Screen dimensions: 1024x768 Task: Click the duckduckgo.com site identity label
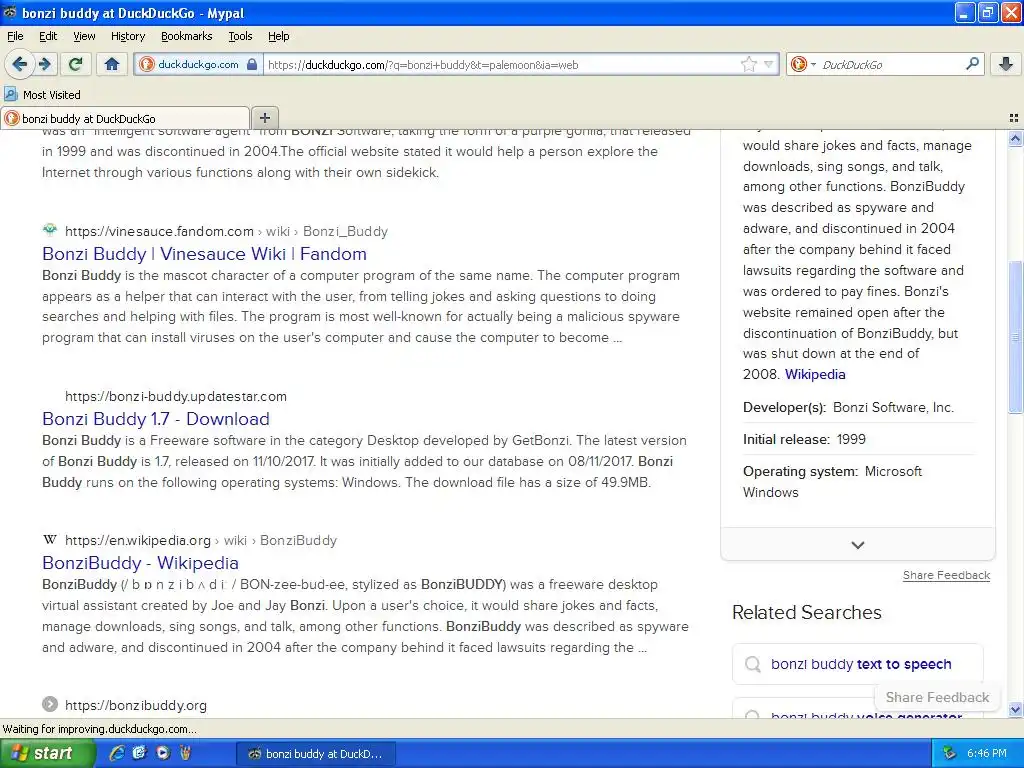click(198, 64)
